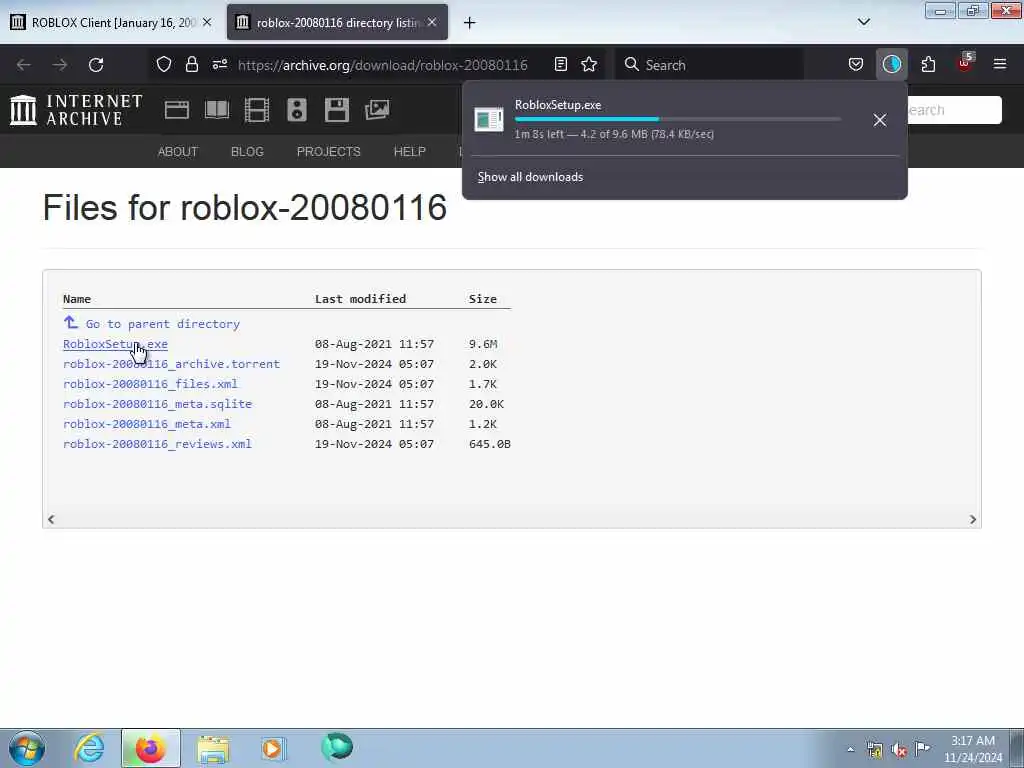Open the PROJECTS menu item
Image resolution: width=1024 pixels, height=768 pixels.
[328, 152]
